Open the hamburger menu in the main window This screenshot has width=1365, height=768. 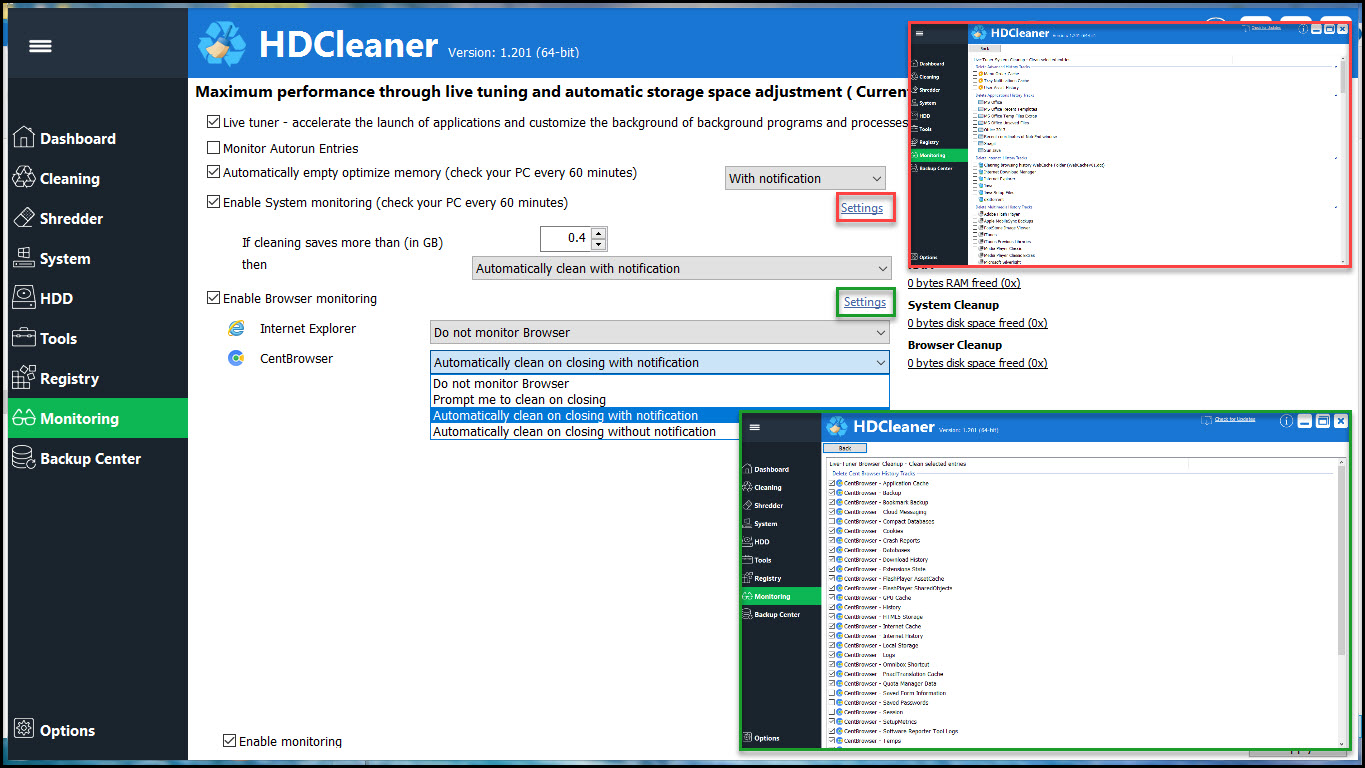point(40,46)
